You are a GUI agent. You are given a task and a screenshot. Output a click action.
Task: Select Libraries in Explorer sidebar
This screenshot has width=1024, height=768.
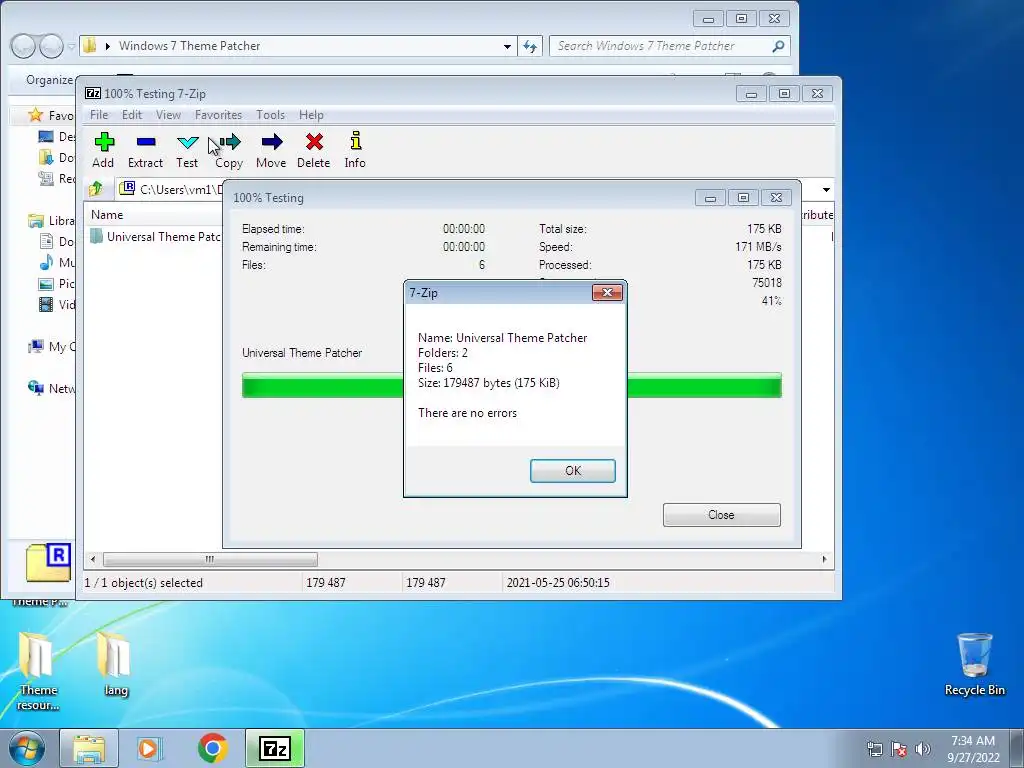click(52, 221)
